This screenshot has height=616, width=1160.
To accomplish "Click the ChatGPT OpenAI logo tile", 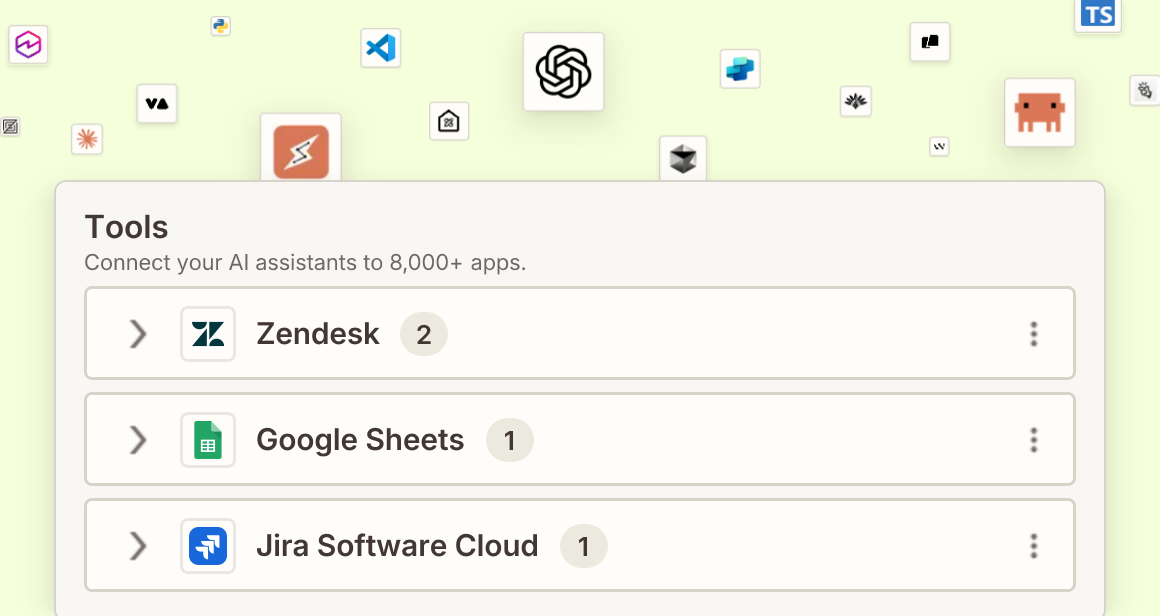I will pyautogui.click(x=563, y=72).
